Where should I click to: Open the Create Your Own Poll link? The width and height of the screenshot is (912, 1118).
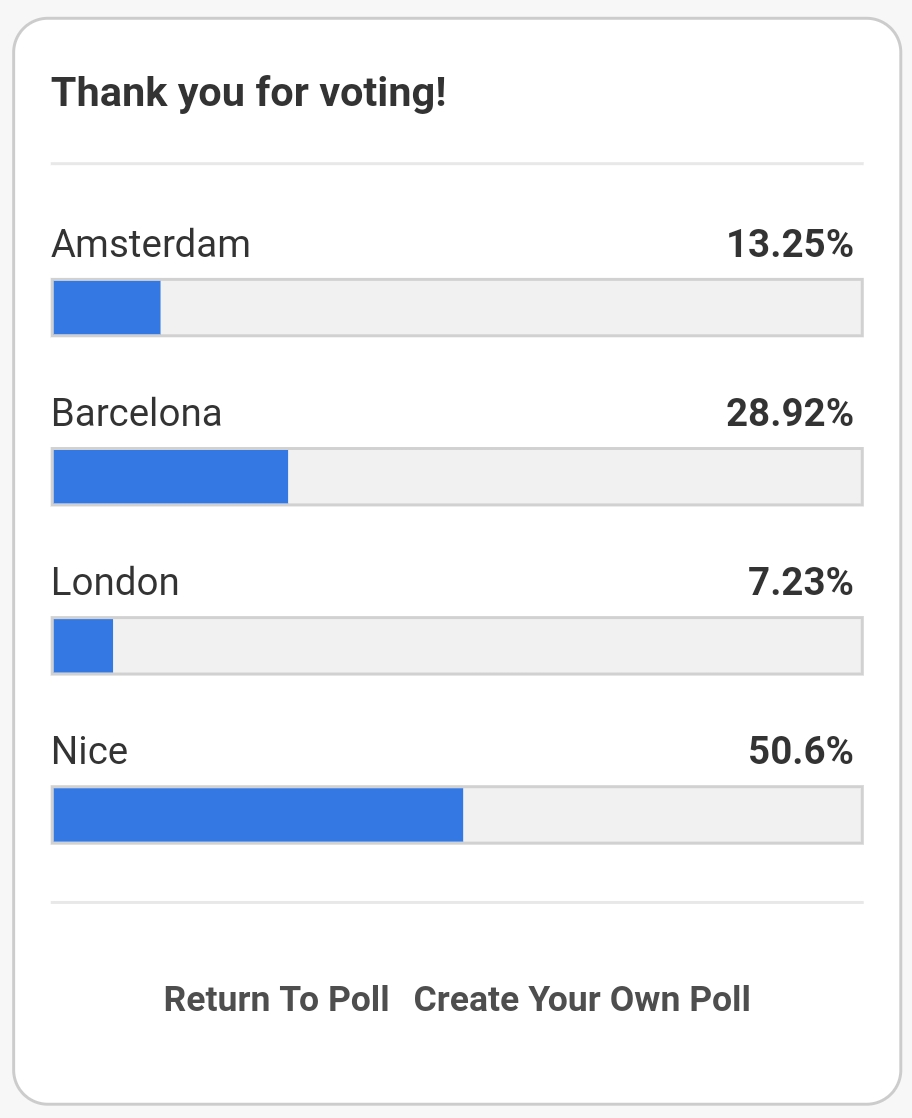(x=582, y=999)
